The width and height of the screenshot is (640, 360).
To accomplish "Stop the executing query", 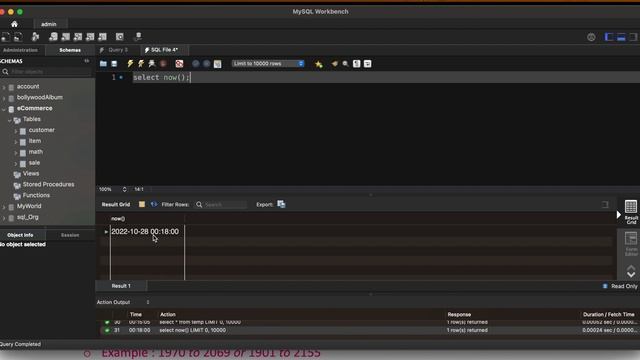I will pos(163,64).
